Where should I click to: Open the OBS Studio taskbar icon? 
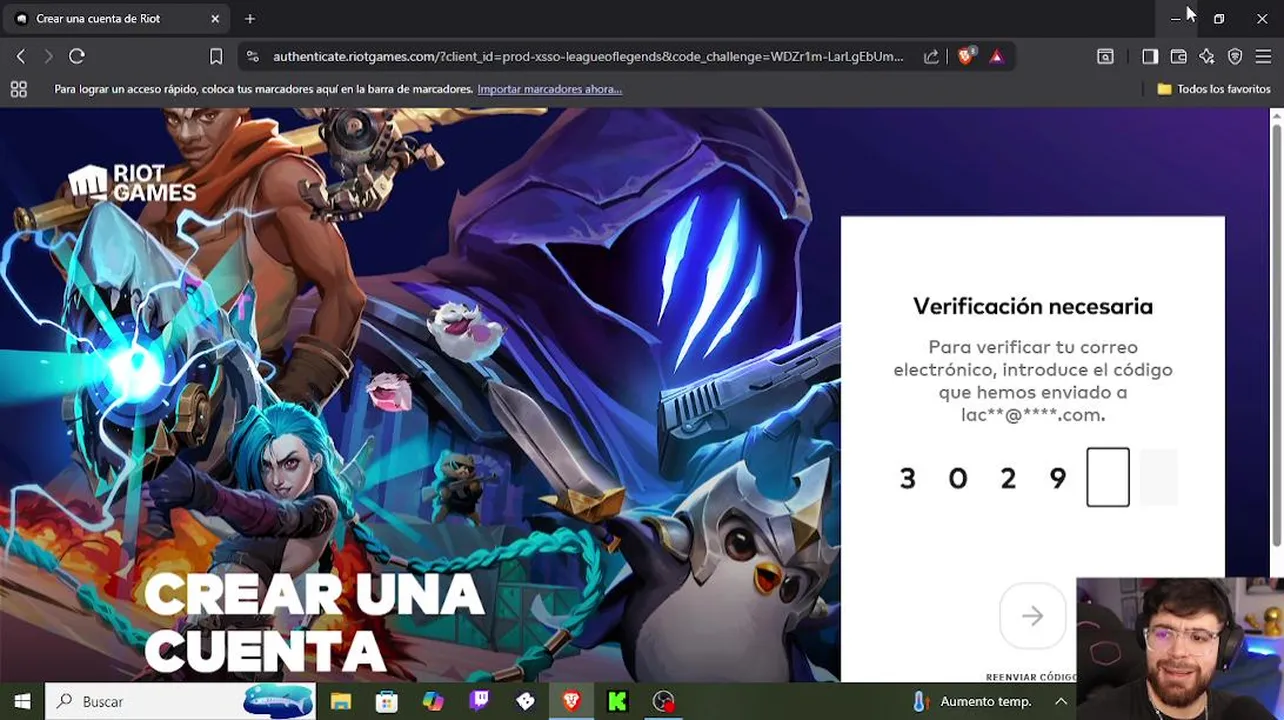pos(664,701)
